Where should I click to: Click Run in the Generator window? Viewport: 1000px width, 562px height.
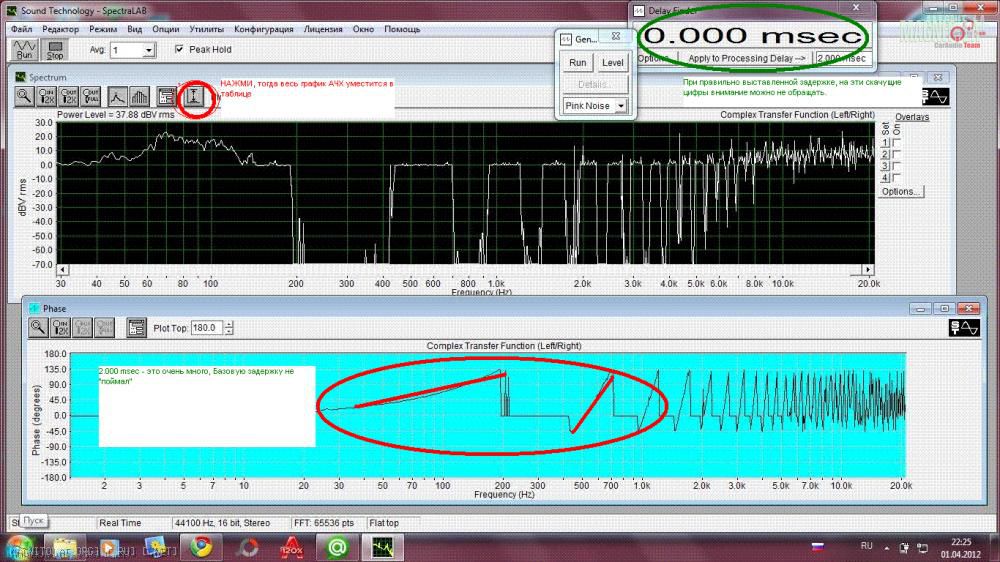coord(577,63)
